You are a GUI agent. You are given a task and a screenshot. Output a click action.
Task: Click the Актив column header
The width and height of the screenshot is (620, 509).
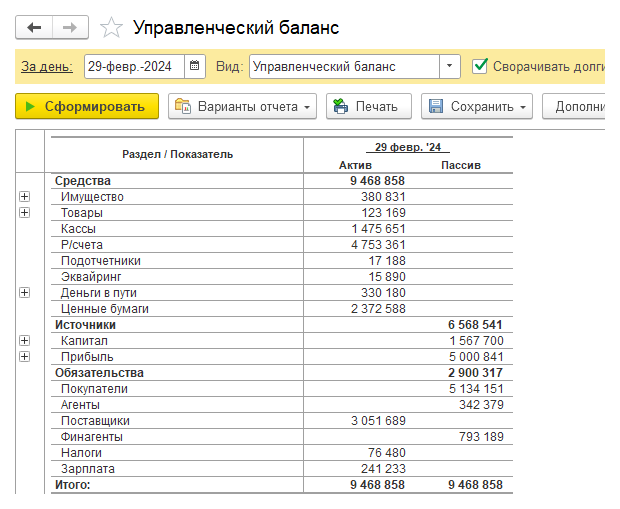(355, 165)
